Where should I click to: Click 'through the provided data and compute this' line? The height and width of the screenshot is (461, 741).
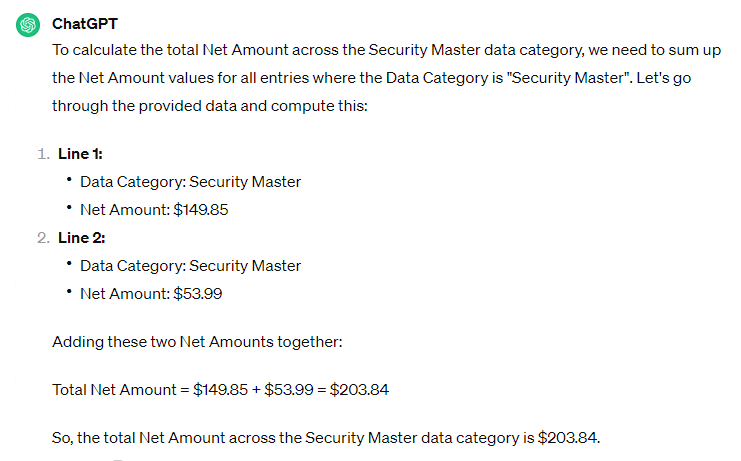(210, 106)
